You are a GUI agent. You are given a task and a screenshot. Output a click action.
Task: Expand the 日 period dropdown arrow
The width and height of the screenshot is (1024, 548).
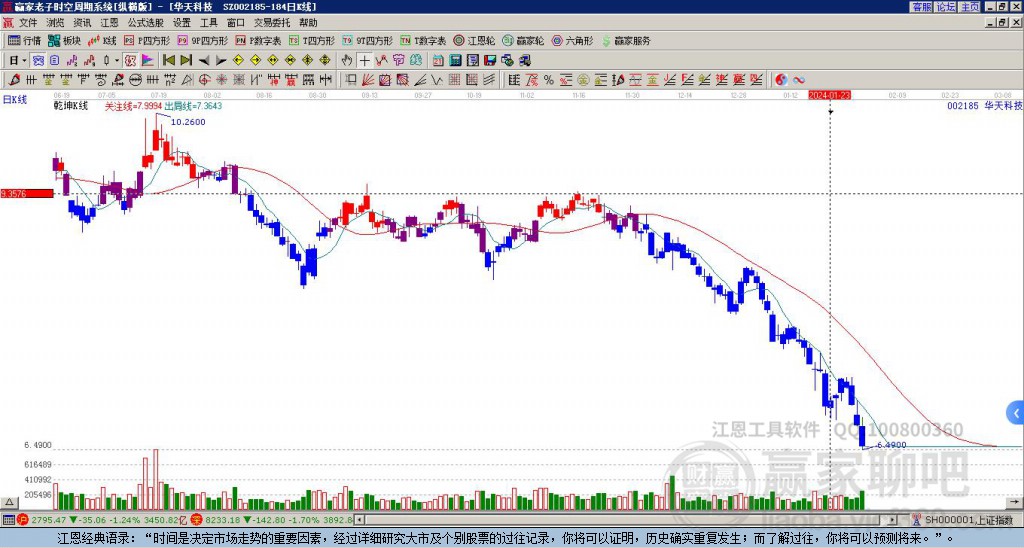(24, 60)
